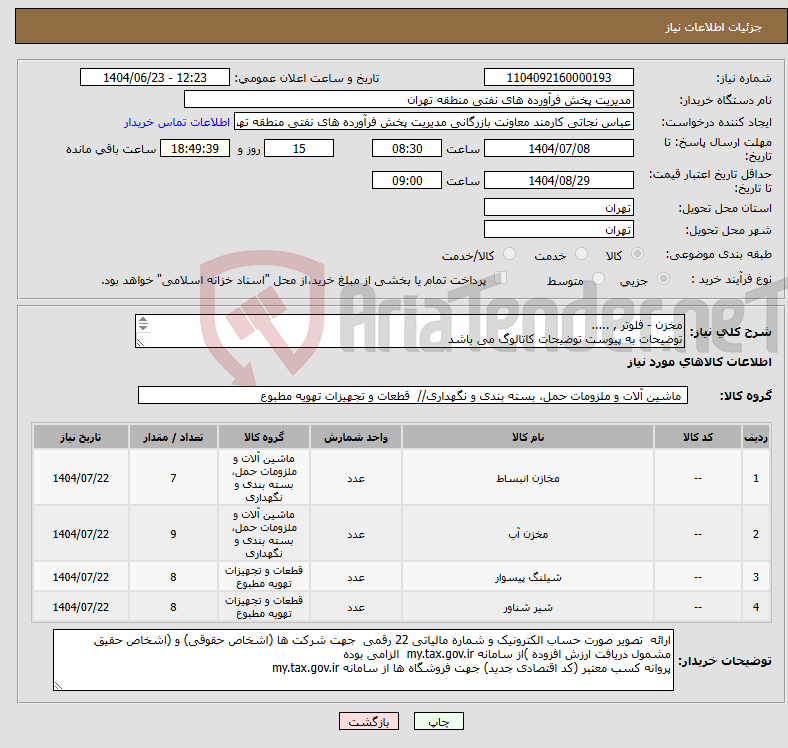The width and height of the screenshot is (788, 748).
Task: Click the تعداد / مقدار column header
Action: 173,437
